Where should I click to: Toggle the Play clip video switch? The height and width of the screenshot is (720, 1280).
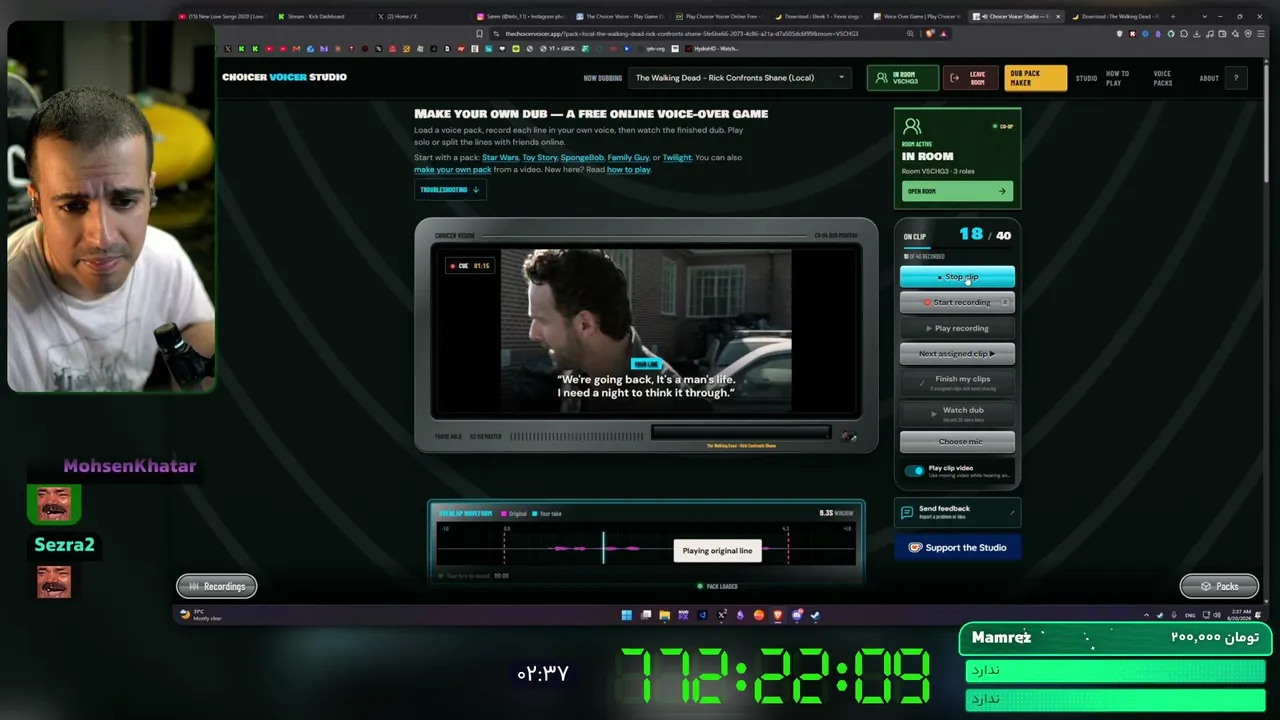pos(914,470)
